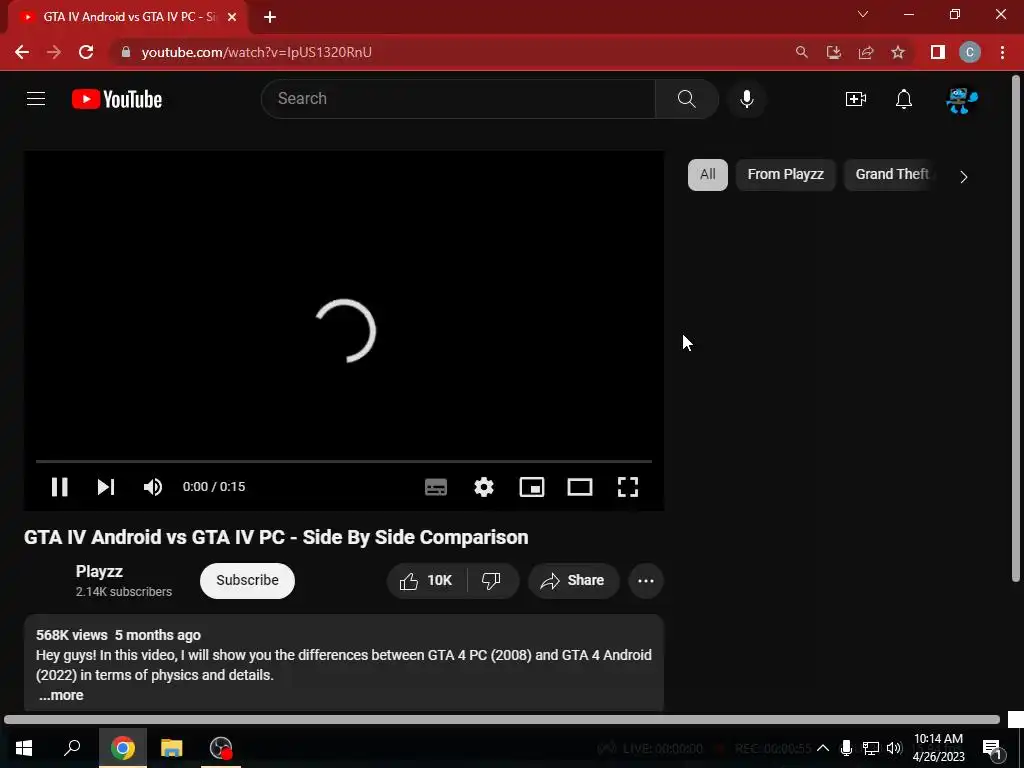
Task: Reload the page
Action: [86, 52]
